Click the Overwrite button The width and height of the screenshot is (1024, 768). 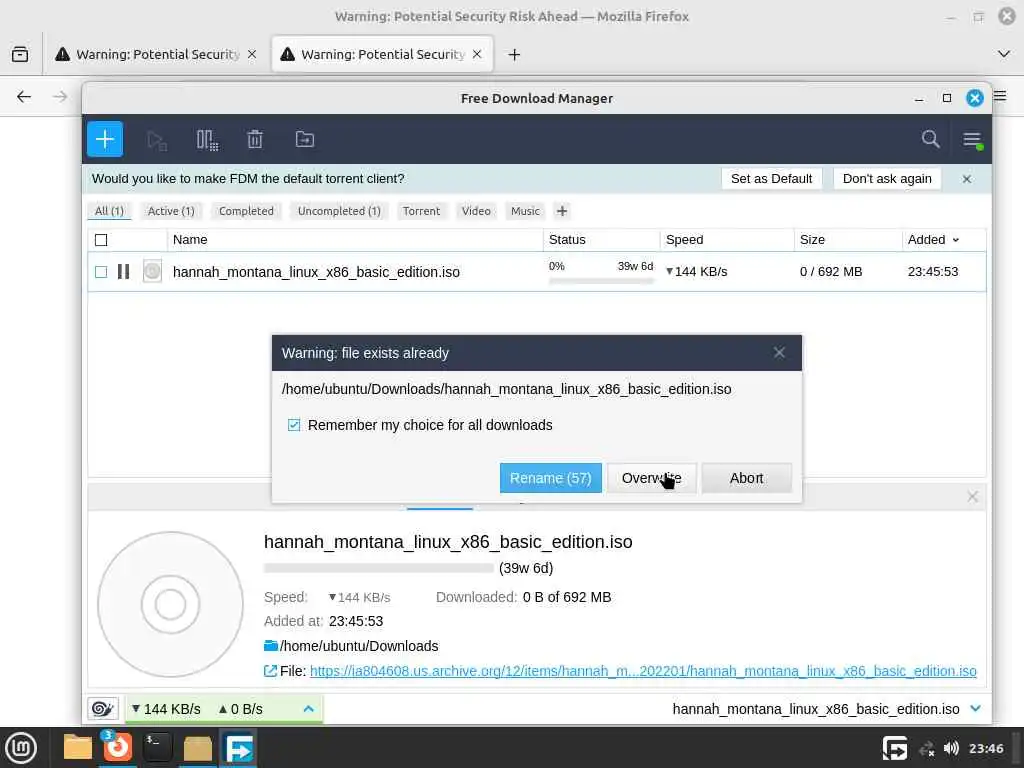651,478
